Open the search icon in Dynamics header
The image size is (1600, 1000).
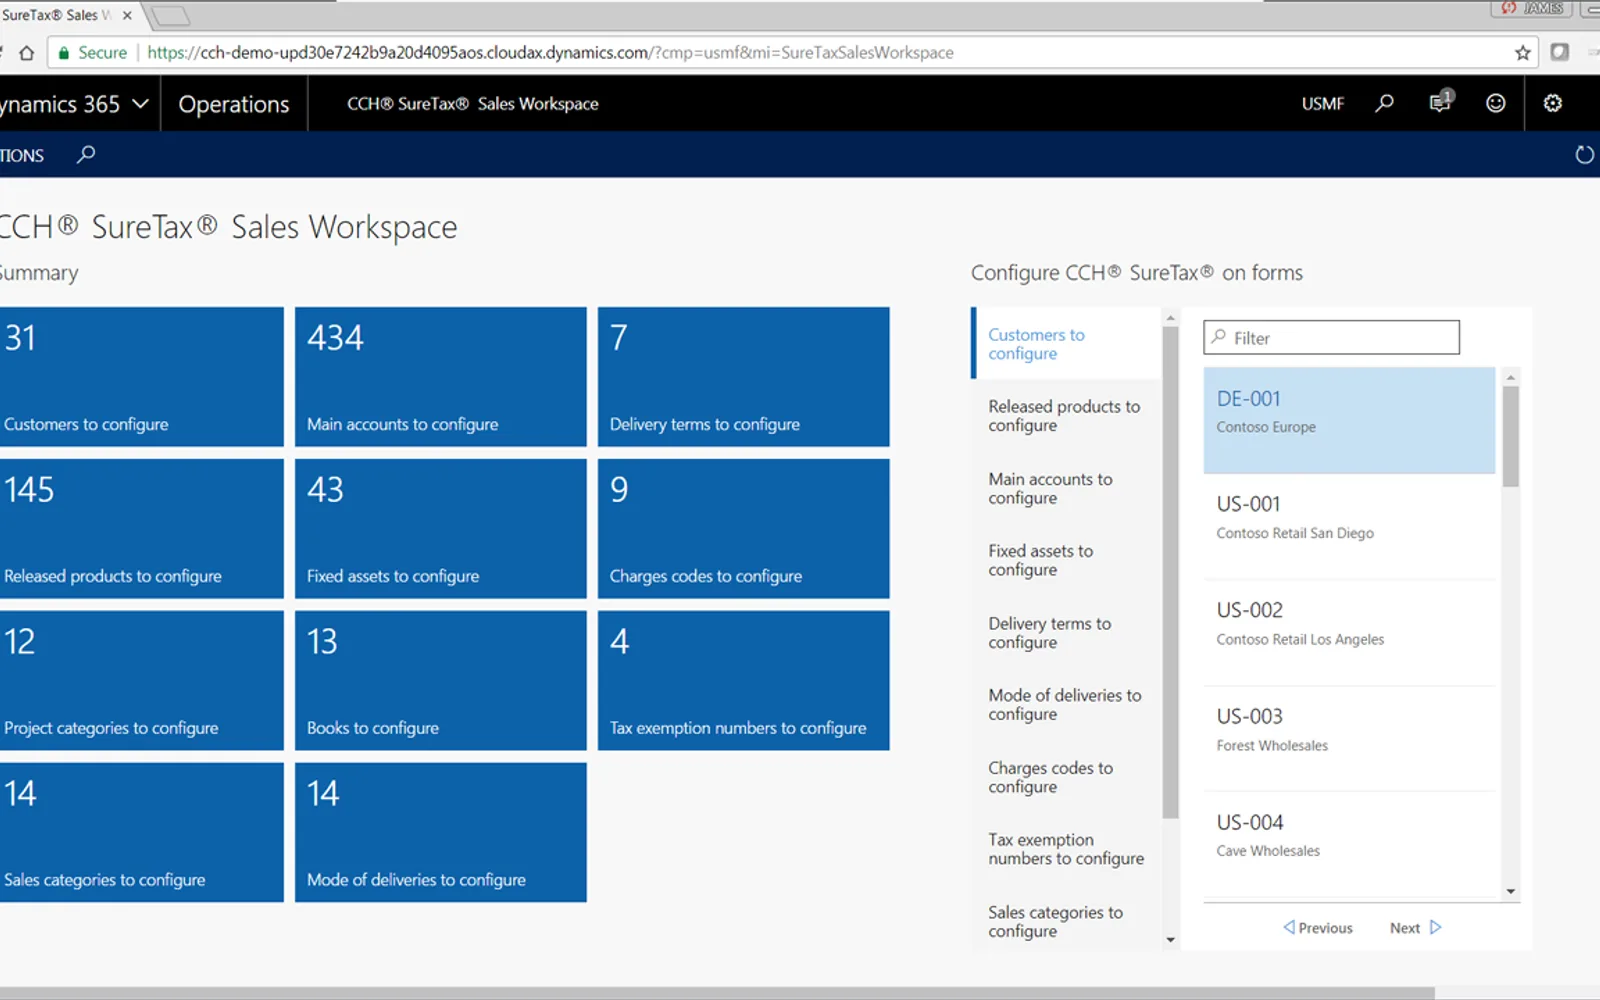pyautogui.click(x=1385, y=103)
